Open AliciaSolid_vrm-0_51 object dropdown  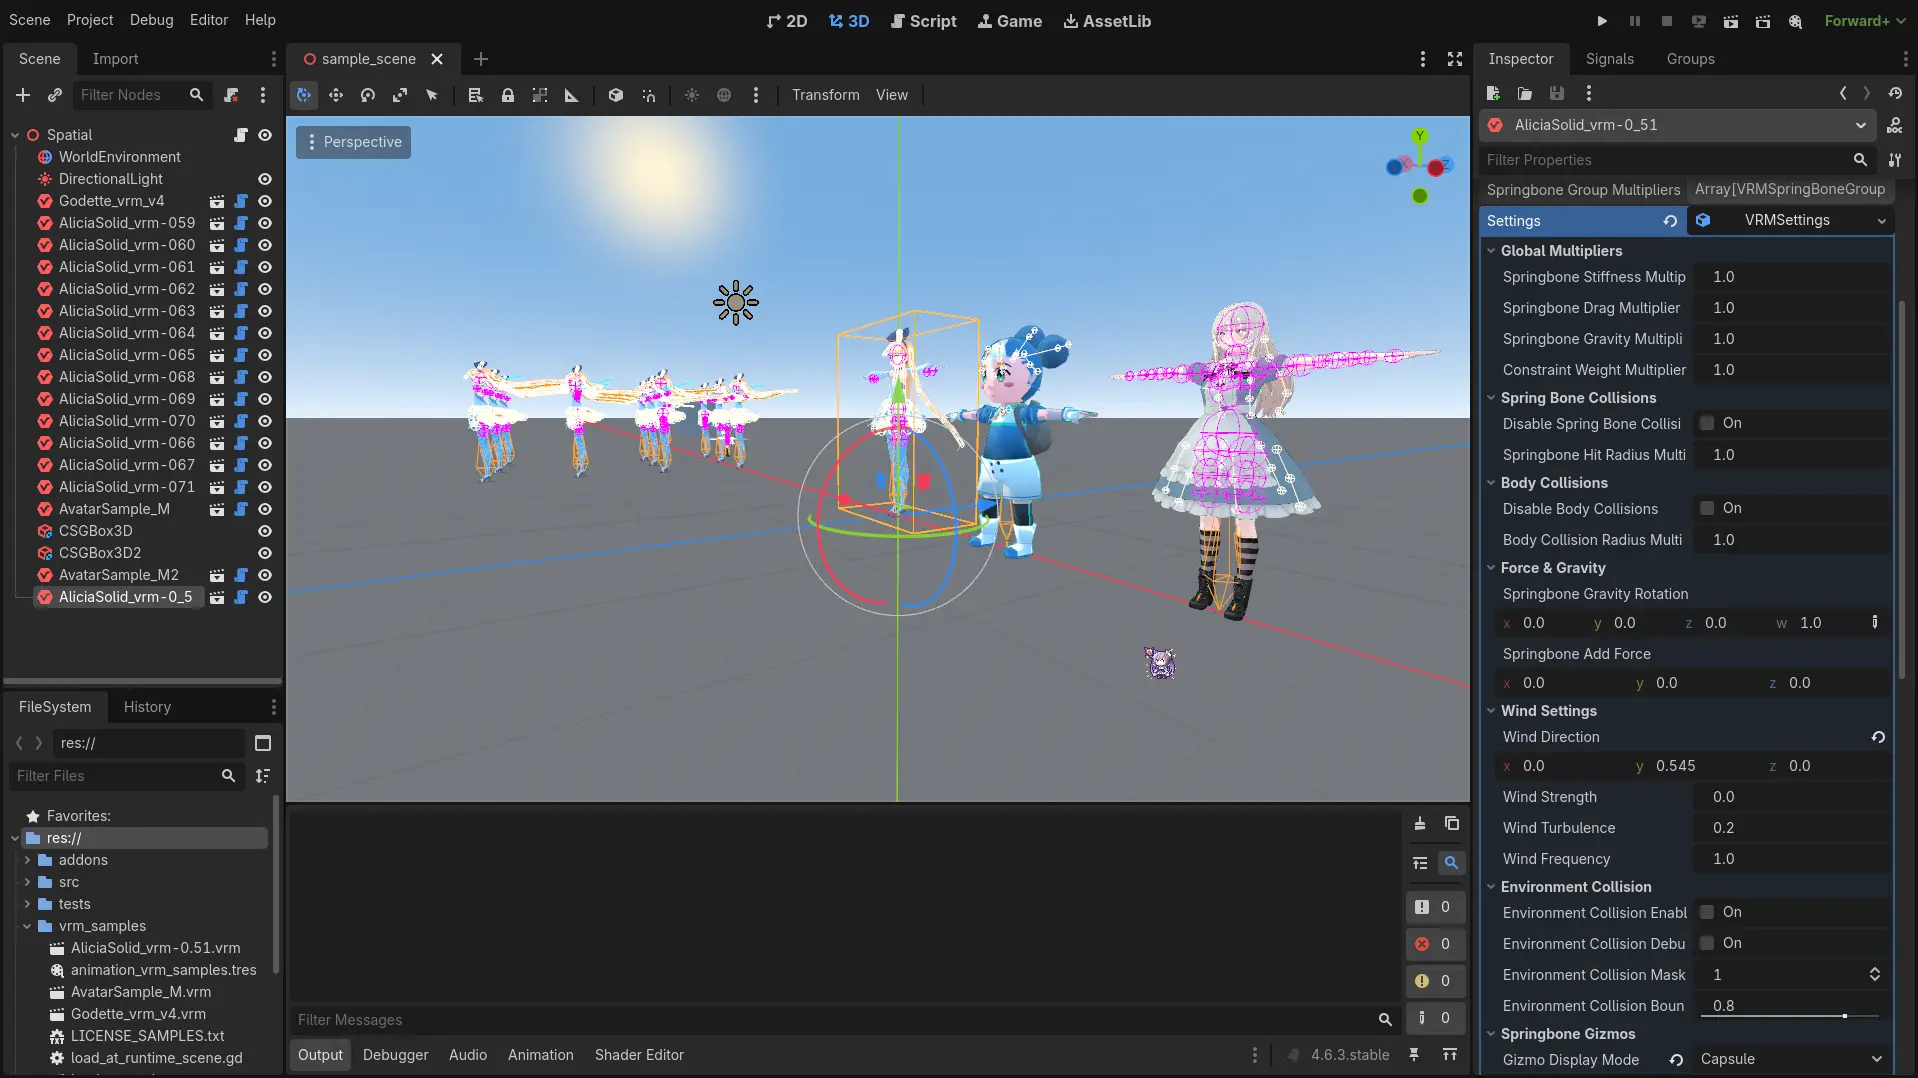pos(1679,125)
